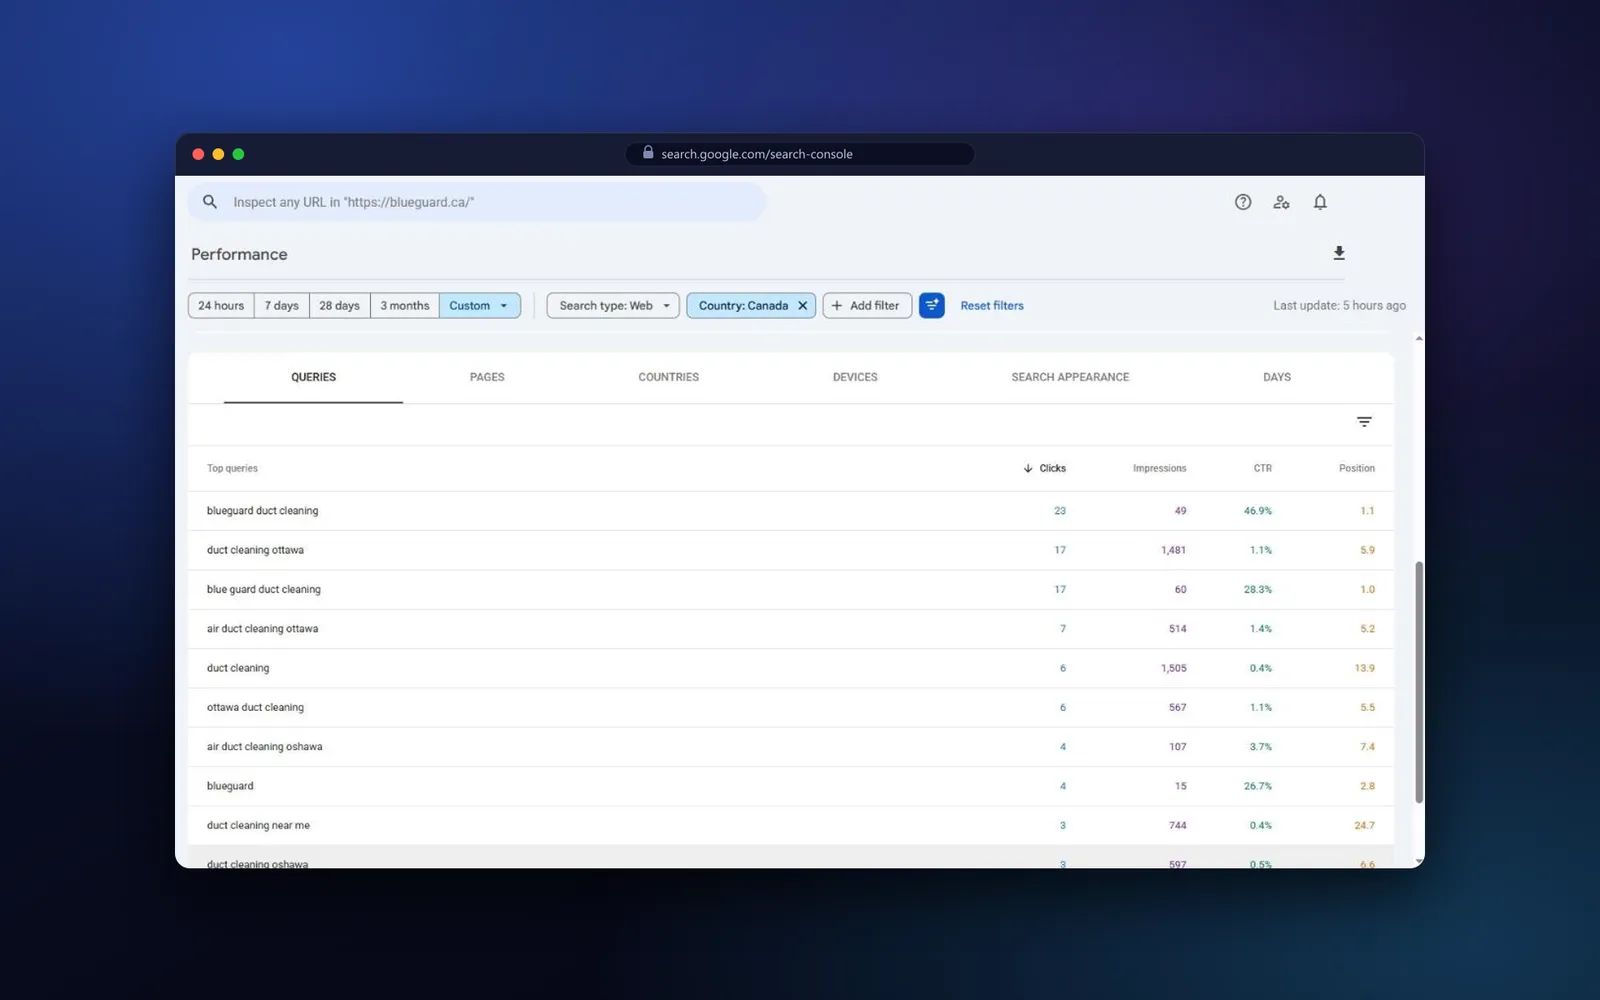Screen dimensions: 1600x1000
Task: Click the export download icon
Action: [1339, 253]
